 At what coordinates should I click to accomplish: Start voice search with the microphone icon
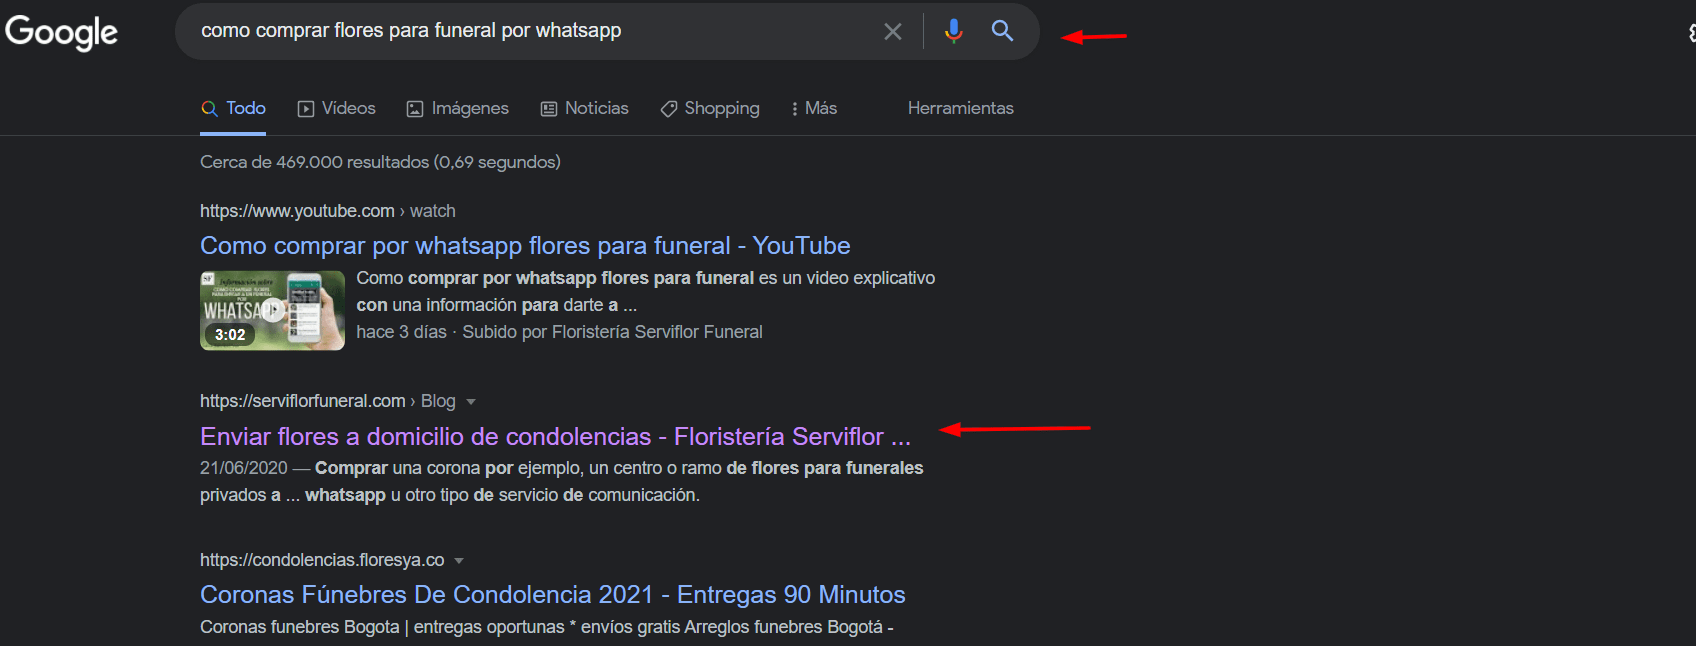click(954, 31)
